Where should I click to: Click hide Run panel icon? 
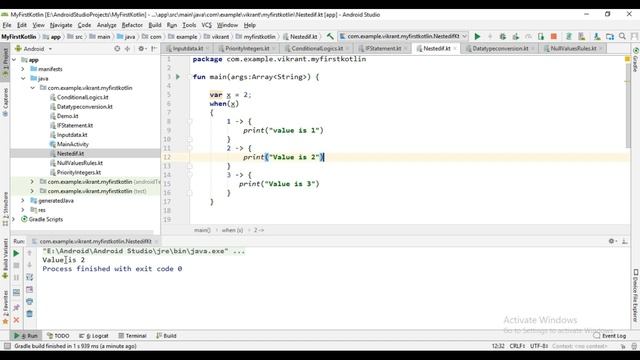625,241
